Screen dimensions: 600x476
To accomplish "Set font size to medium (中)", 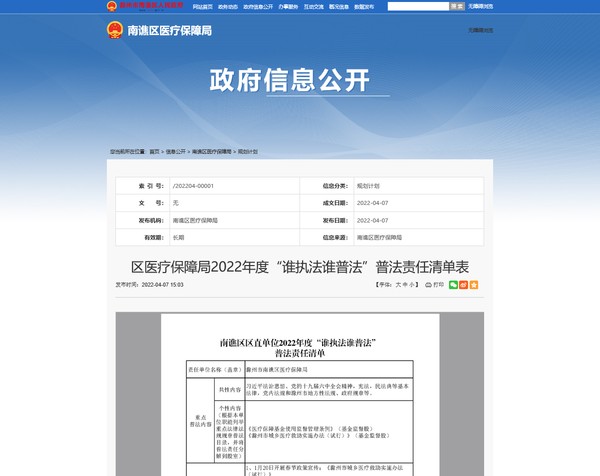I will [x=405, y=285].
